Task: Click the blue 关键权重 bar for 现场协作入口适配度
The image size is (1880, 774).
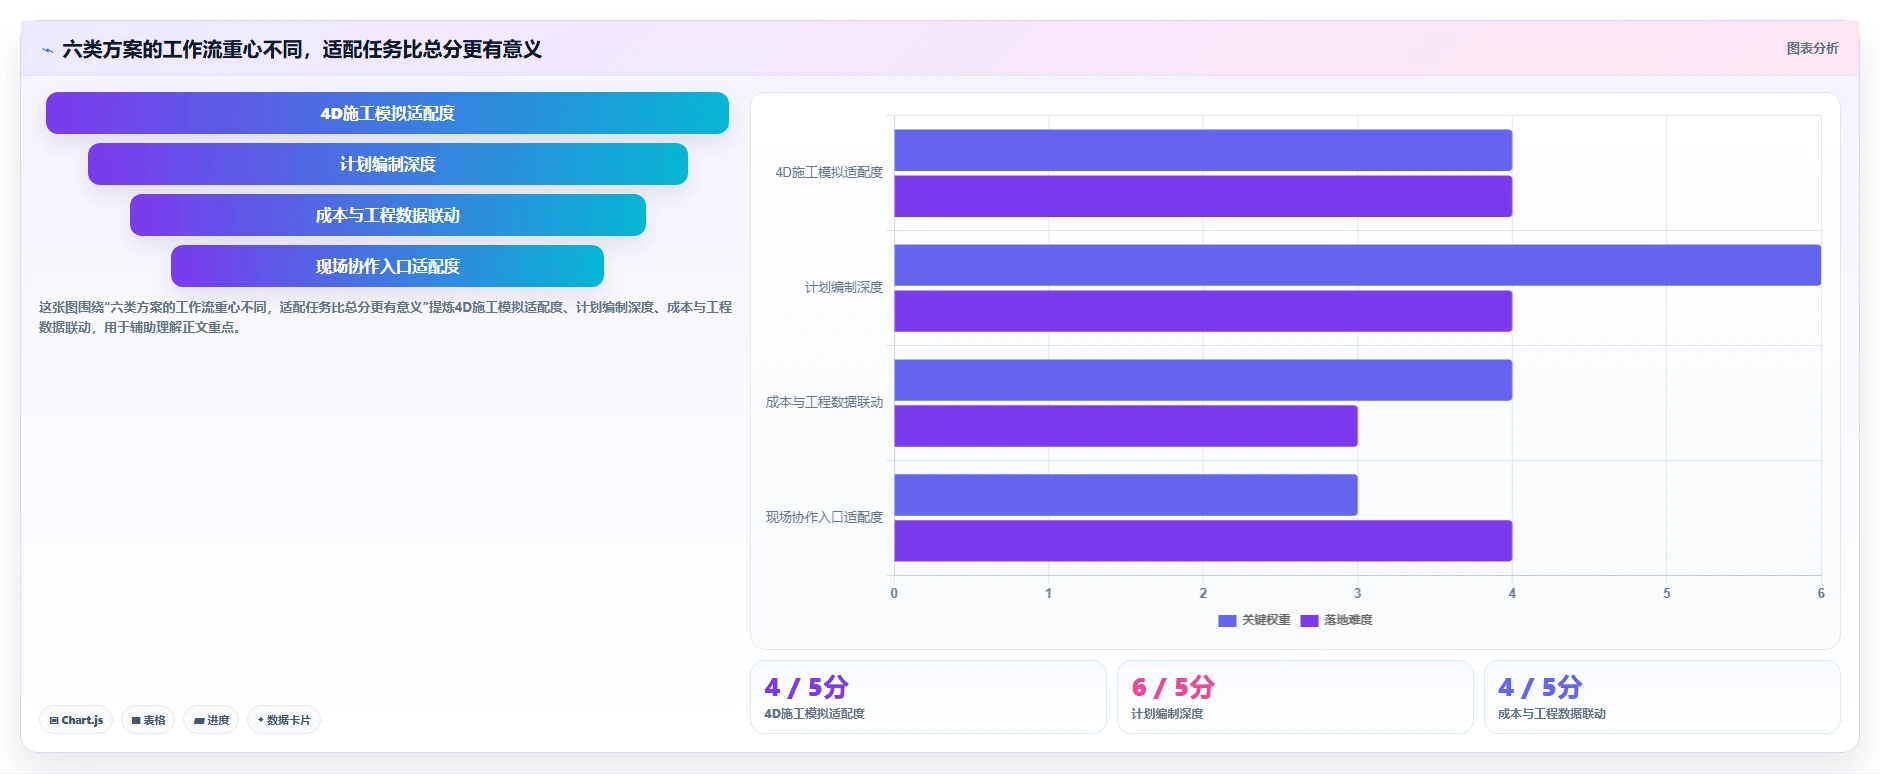Action: pos(1126,495)
